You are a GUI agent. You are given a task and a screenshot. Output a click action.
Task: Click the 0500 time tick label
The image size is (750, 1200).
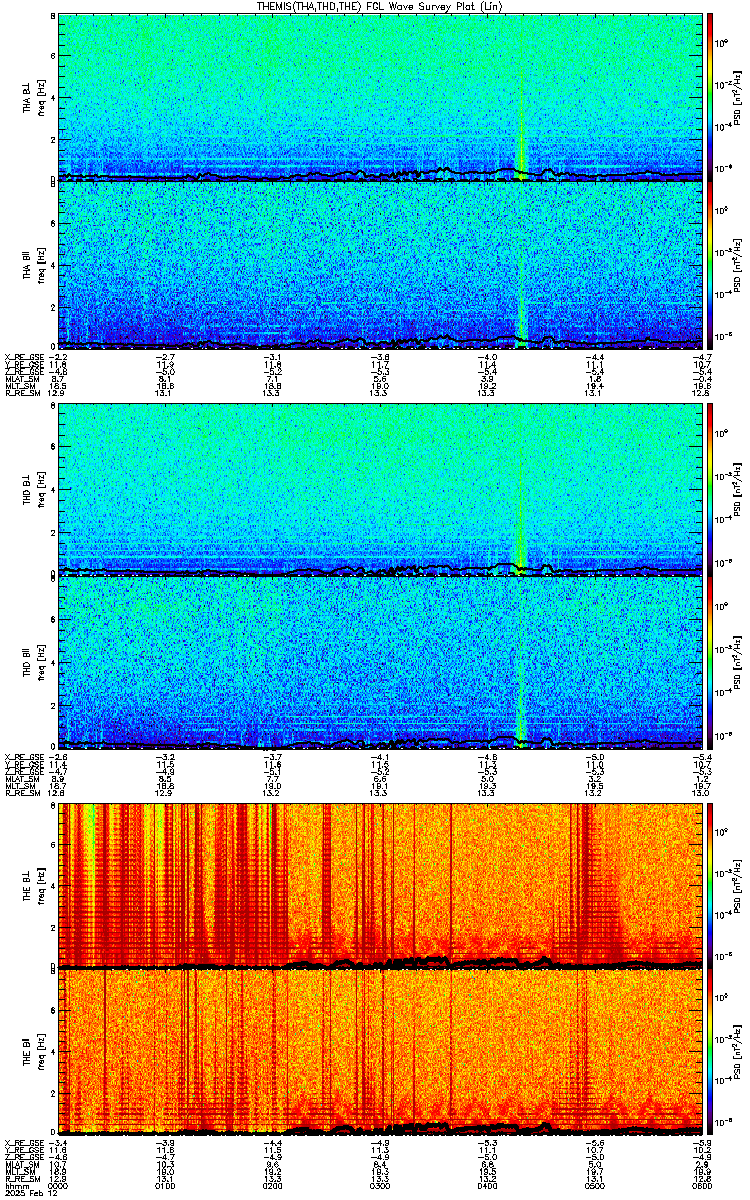pyautogui.click(x=595, y=1185)
